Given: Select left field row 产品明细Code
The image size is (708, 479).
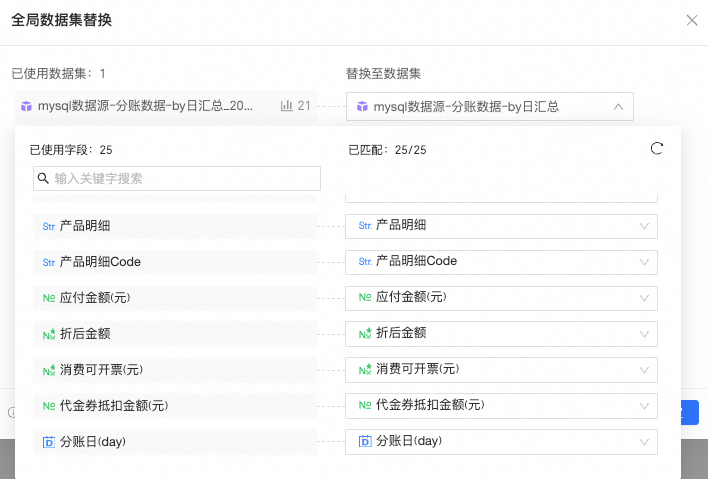Looking at the screenshot, I should click(175, 262).
